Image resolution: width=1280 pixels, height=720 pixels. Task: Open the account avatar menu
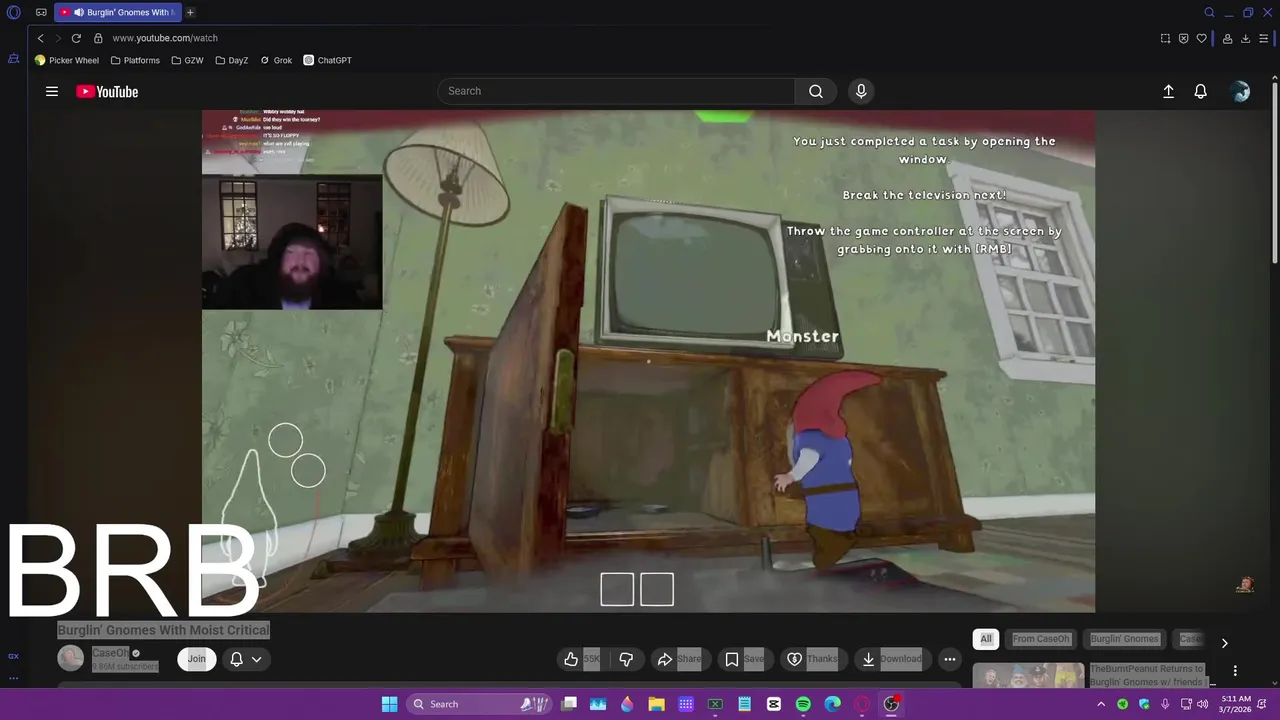[x=1240, y=91]
